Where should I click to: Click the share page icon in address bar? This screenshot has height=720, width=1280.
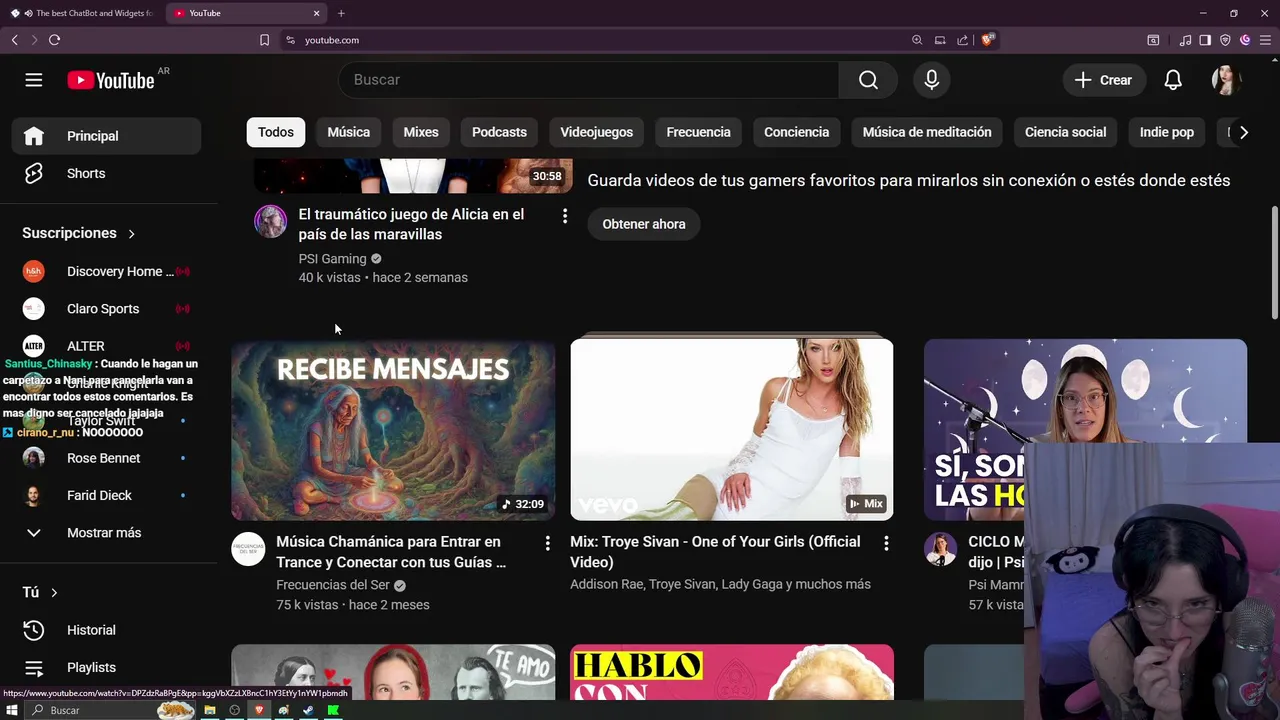[962, 40]
